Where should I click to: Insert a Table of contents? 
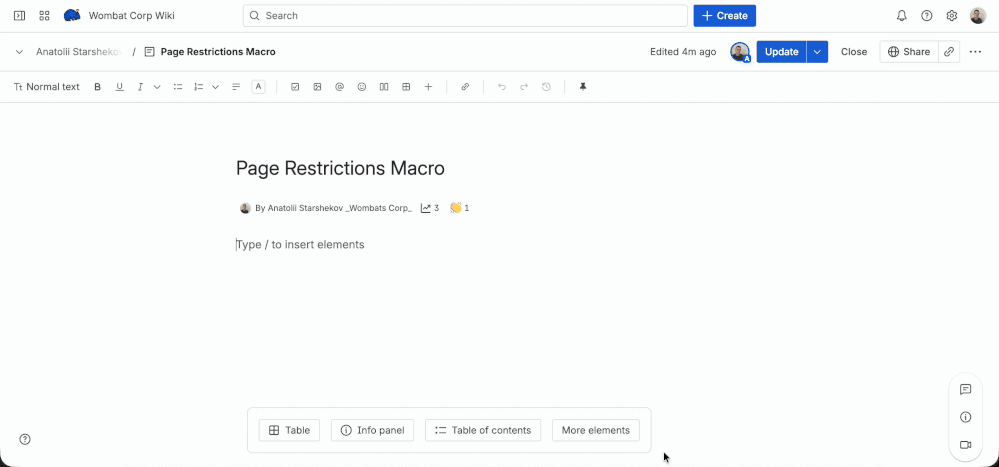pyautogui.click(x=483, y=430)
